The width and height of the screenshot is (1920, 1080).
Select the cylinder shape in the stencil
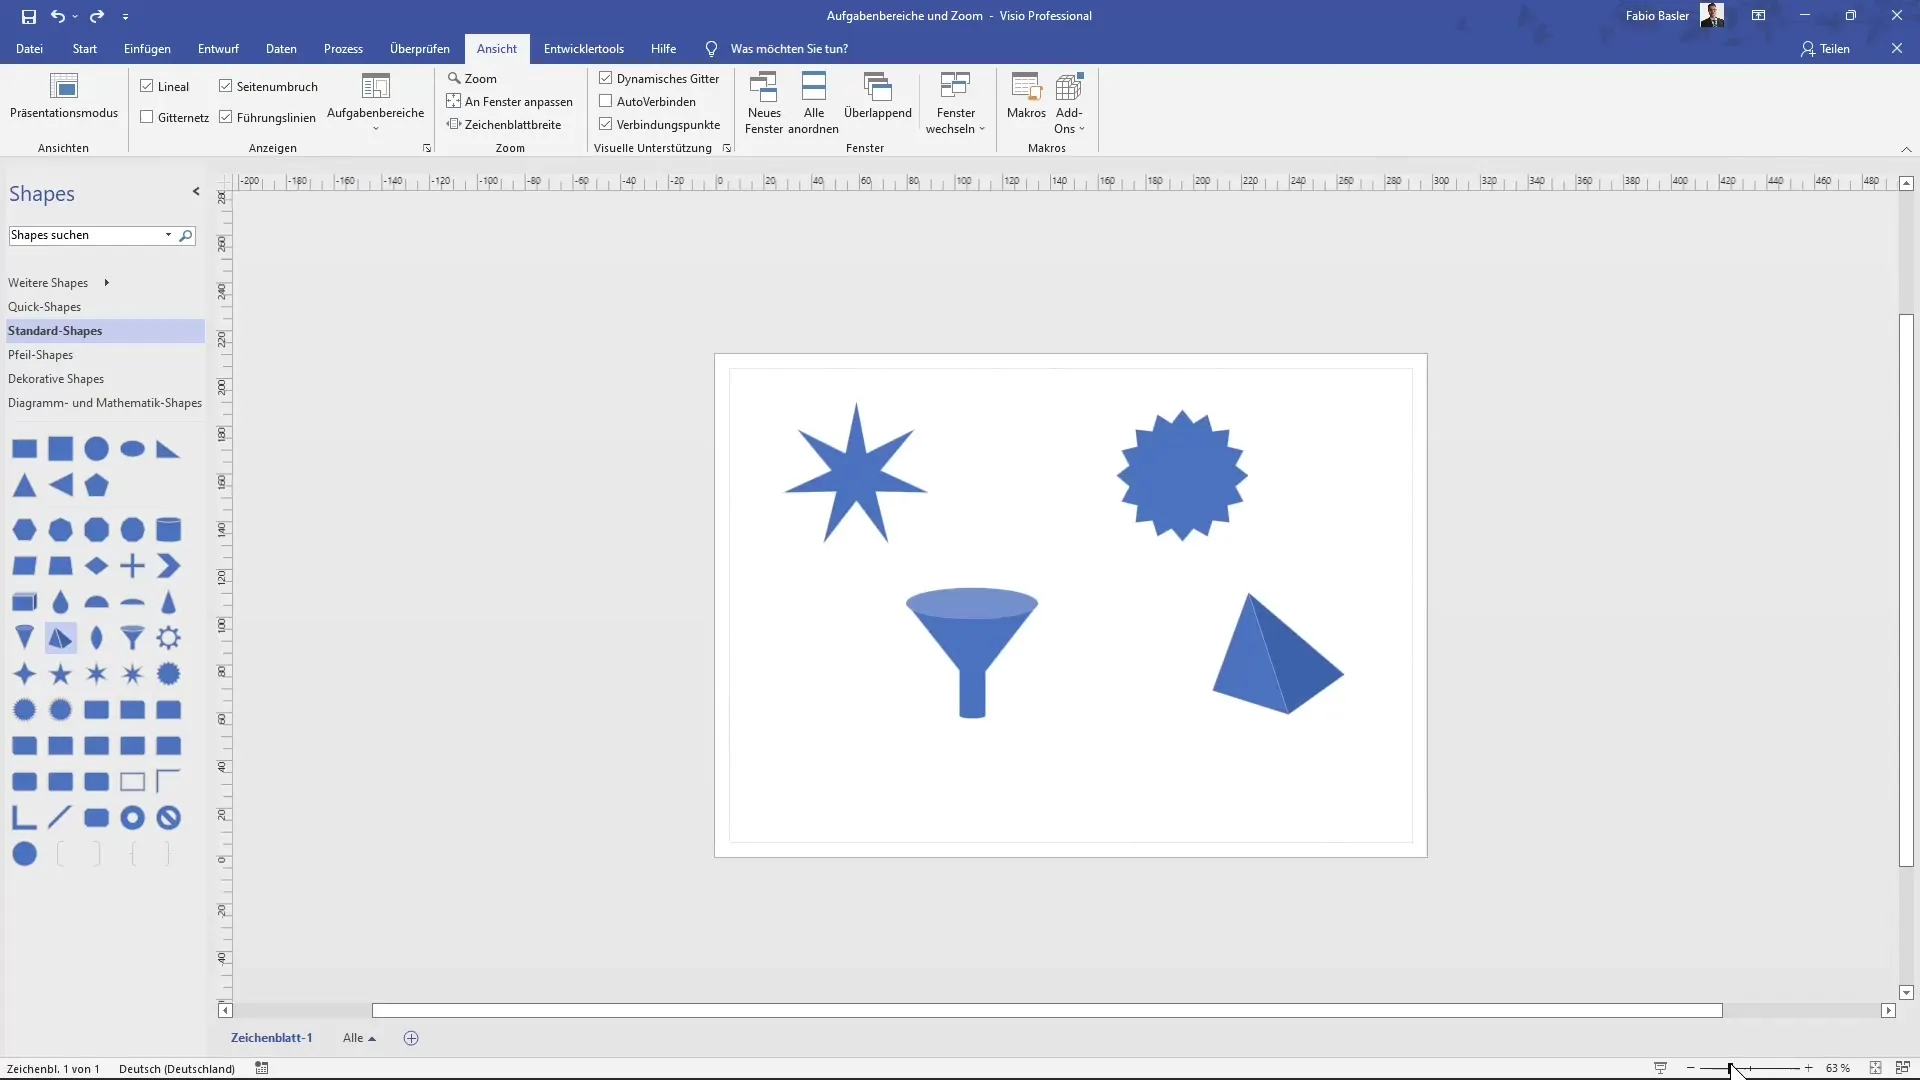coord(169,529)
